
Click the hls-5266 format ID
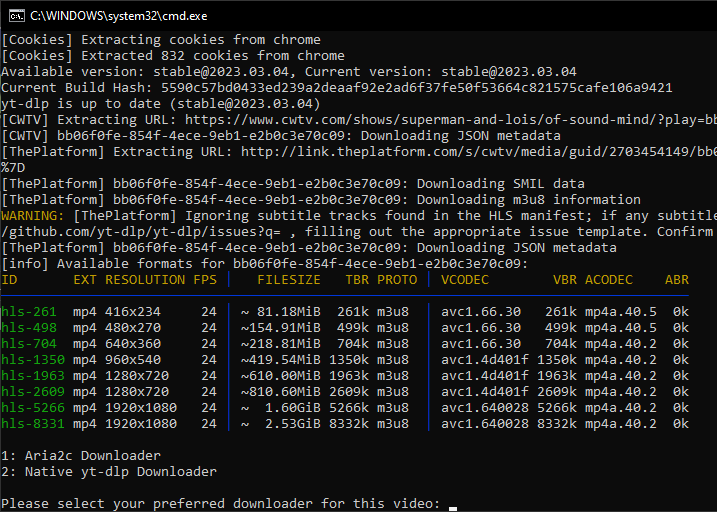pos(33,408)
